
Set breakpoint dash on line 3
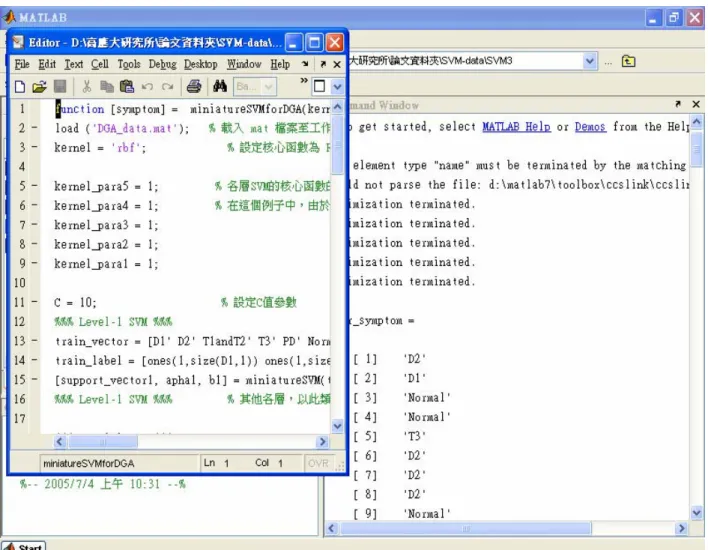click(34, 147)
